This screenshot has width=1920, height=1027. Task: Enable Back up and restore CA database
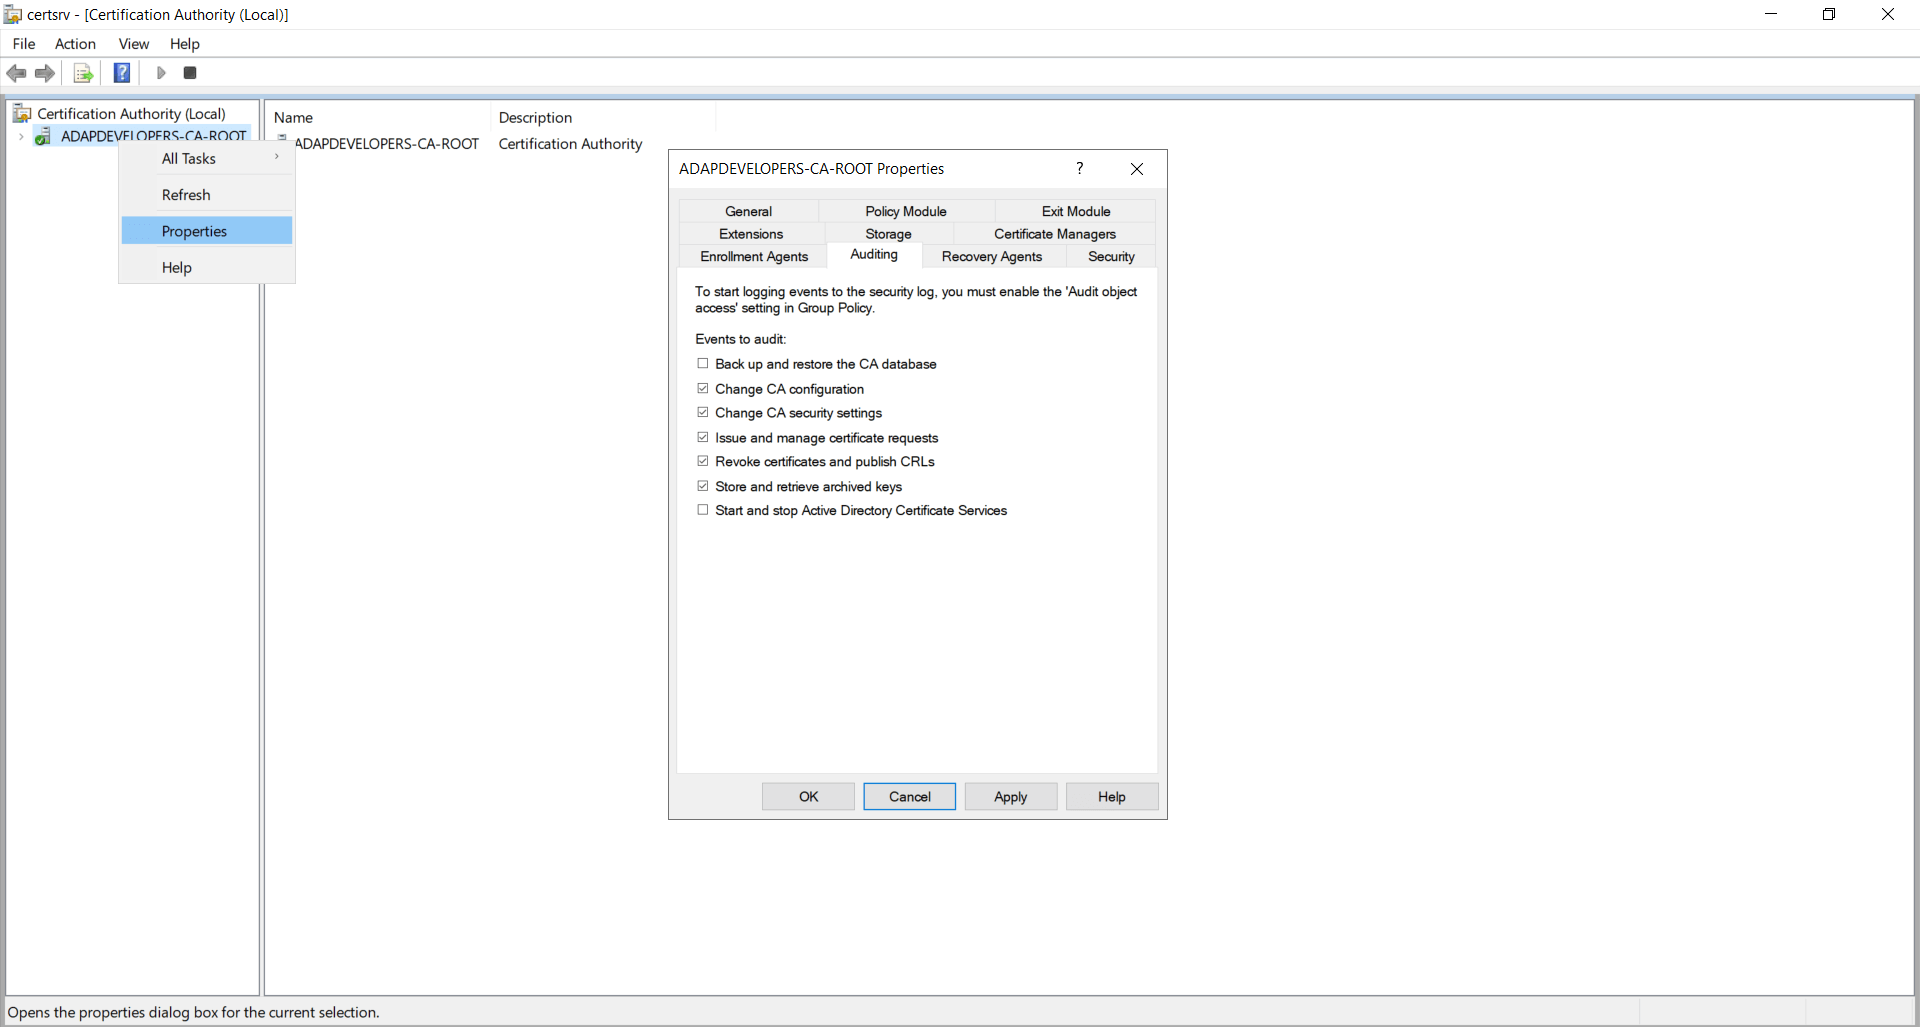coord(703,364)
